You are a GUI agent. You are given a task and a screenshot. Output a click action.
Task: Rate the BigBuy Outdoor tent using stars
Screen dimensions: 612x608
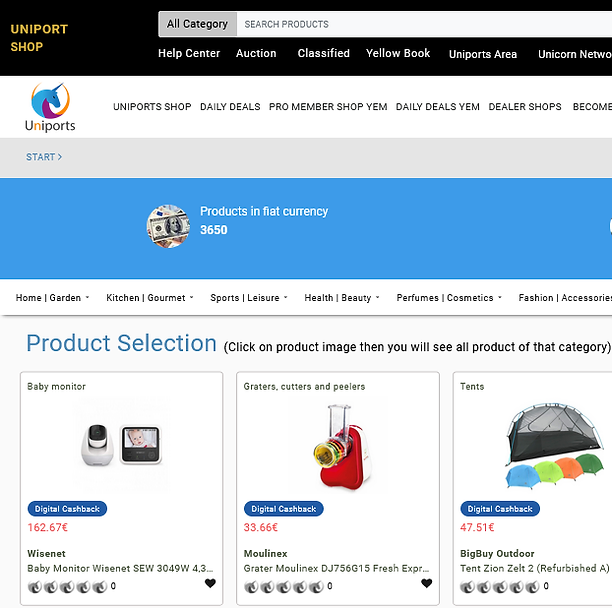[x=500, y=586]
